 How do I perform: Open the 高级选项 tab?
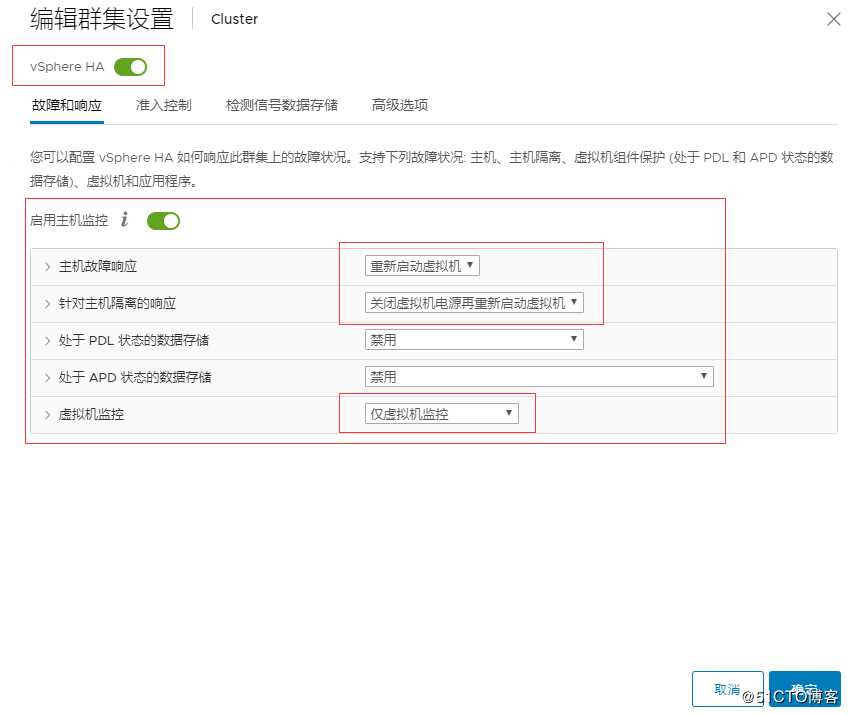[x=400, y=105]
